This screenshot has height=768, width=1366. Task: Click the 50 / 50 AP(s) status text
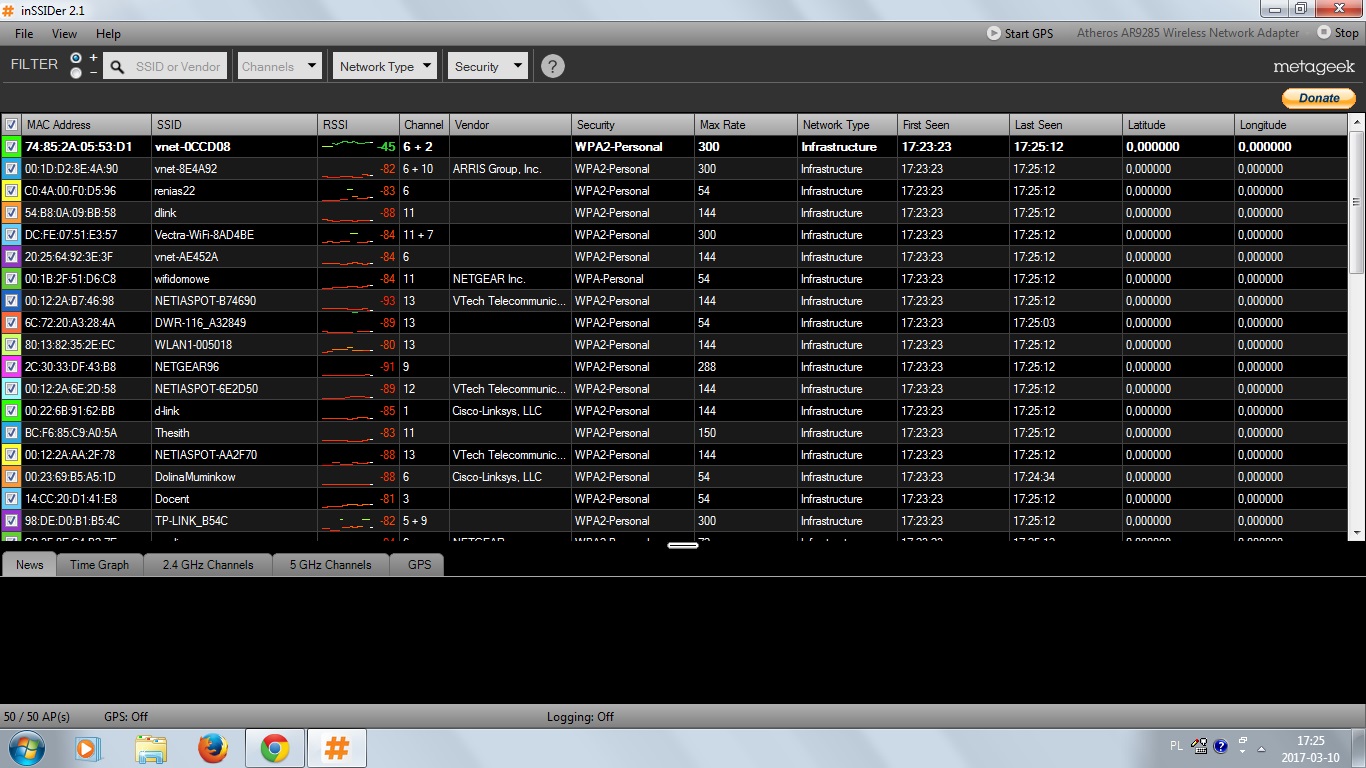pyautogui.click(x=37, y=717)
